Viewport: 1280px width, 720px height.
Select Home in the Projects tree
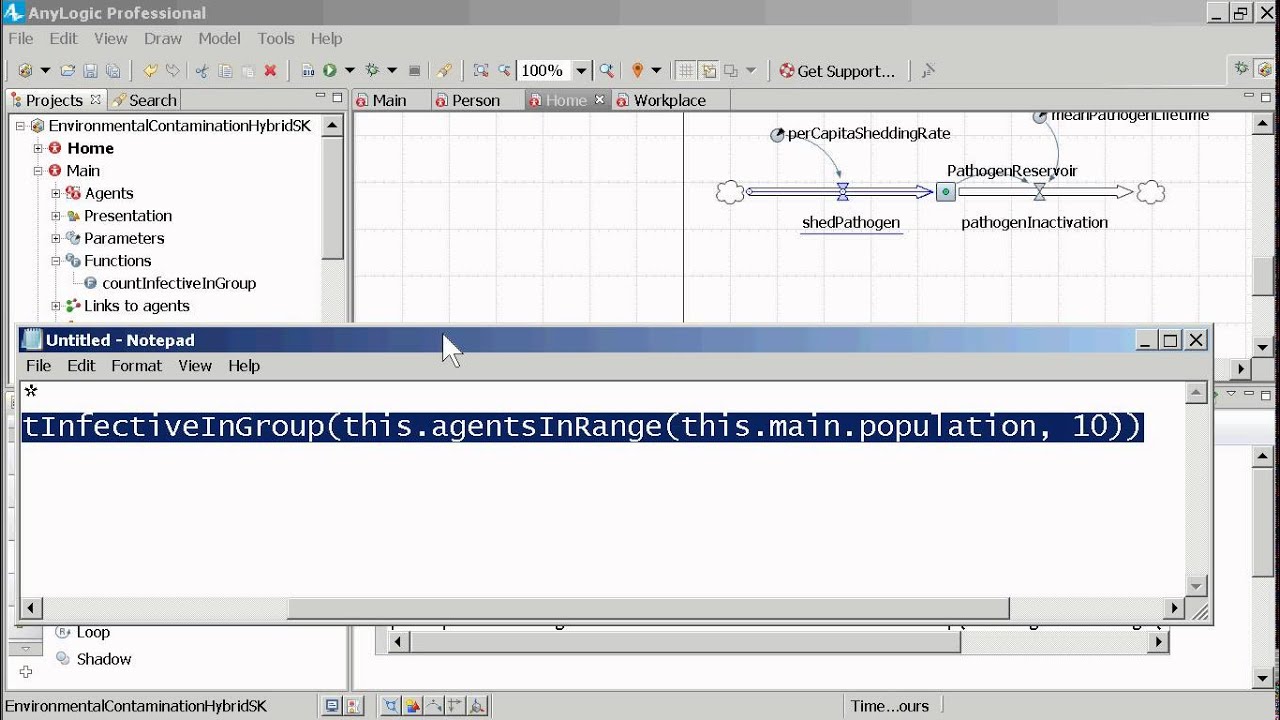click(90, 148)
